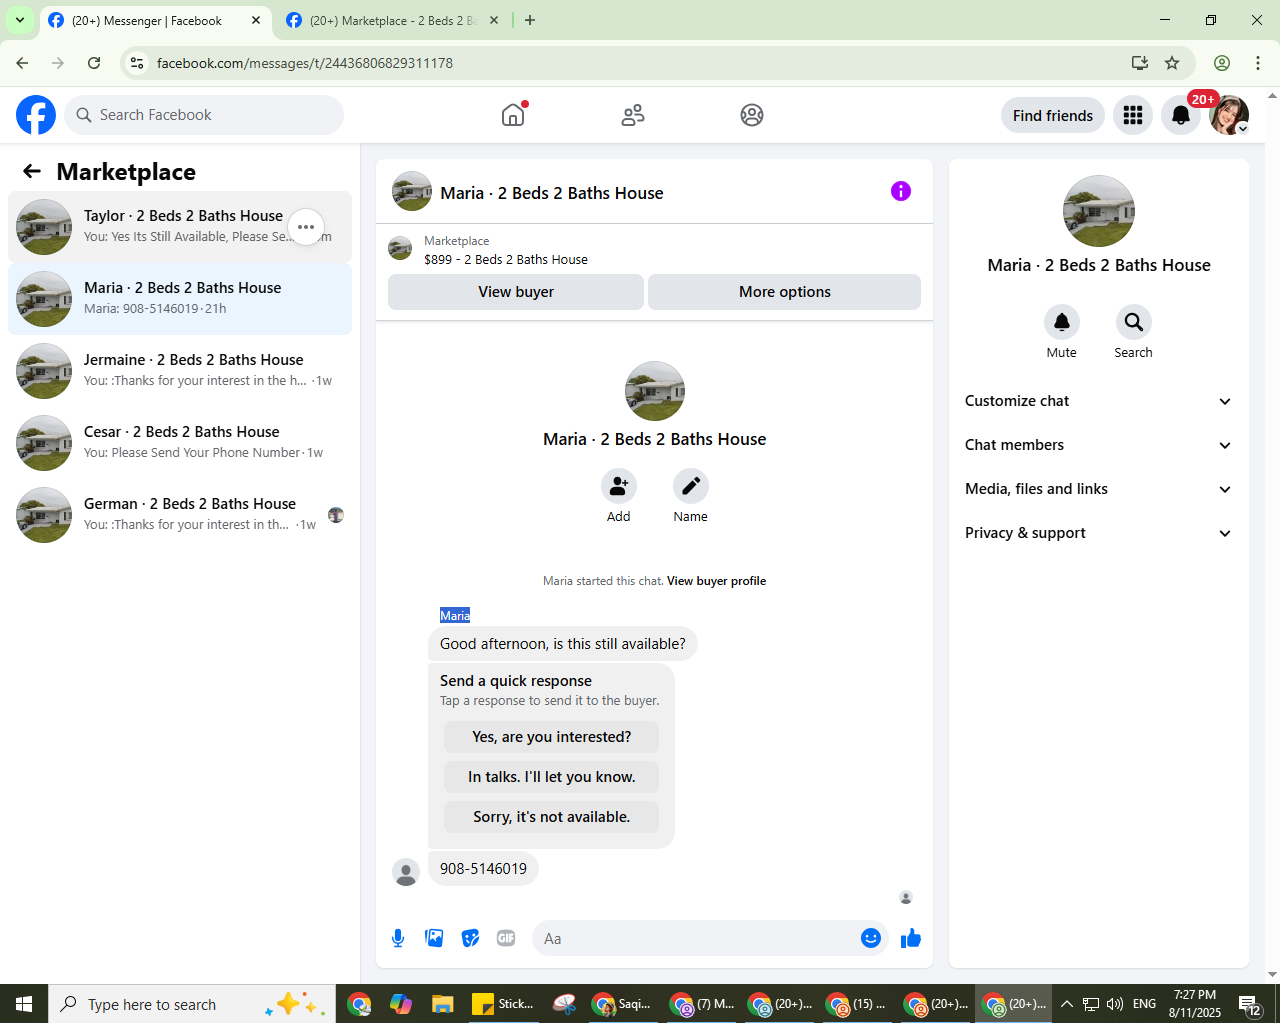
Task: Open the nine-dot Menu grid icon
Action: (1133, 115)
